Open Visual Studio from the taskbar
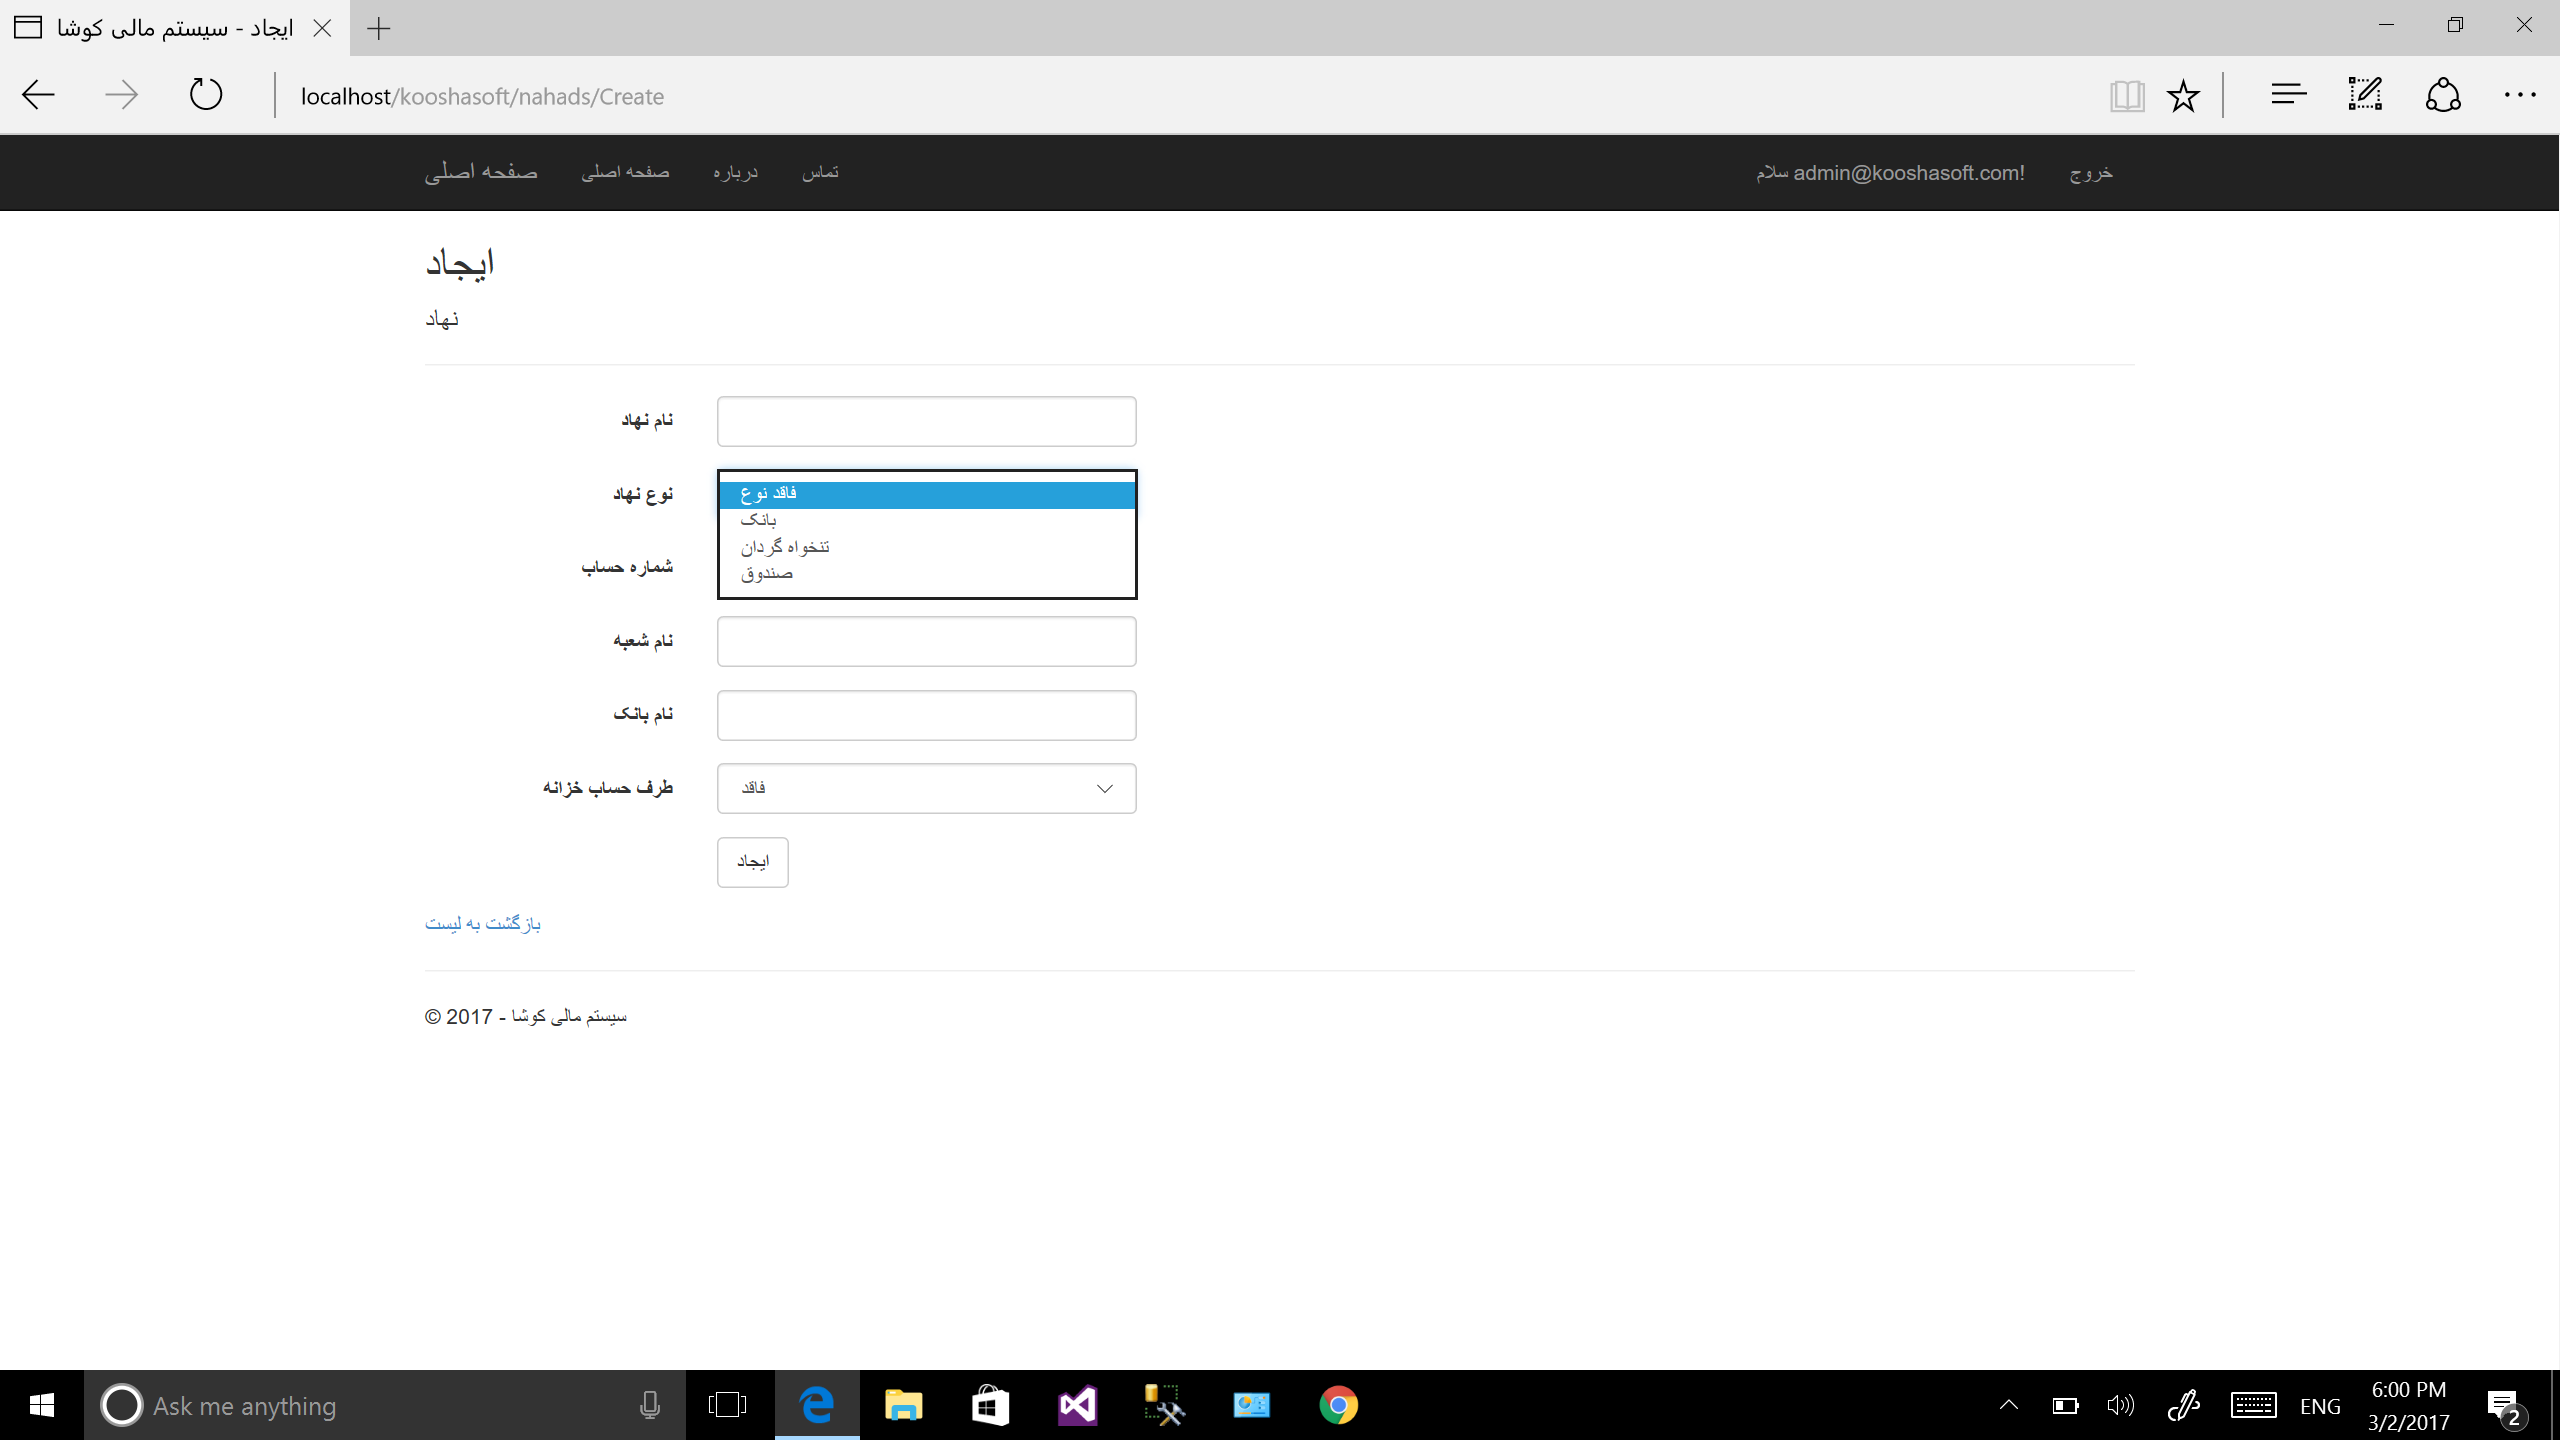The height and width of the screenshot is (1440, 2560). pos(1077,1405)
